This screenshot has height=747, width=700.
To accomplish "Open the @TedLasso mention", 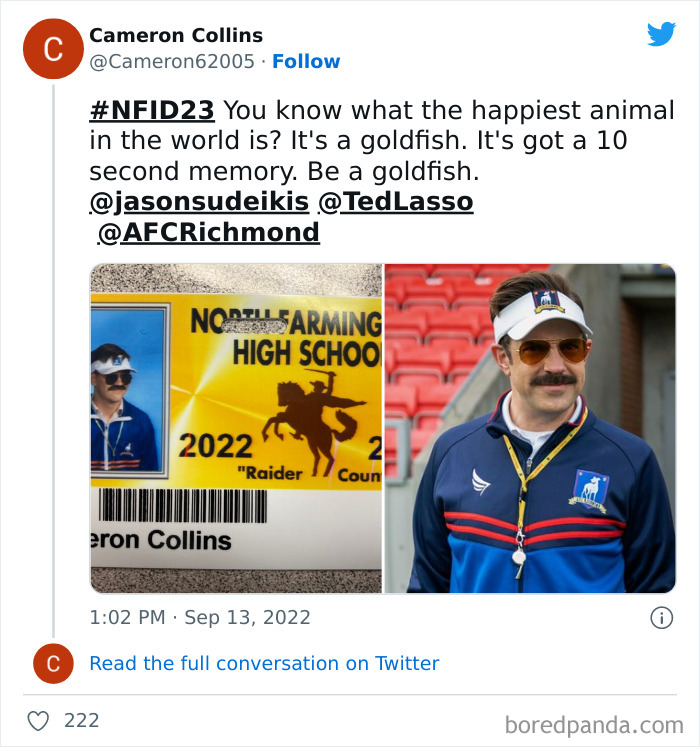I will tap(395, 202).
